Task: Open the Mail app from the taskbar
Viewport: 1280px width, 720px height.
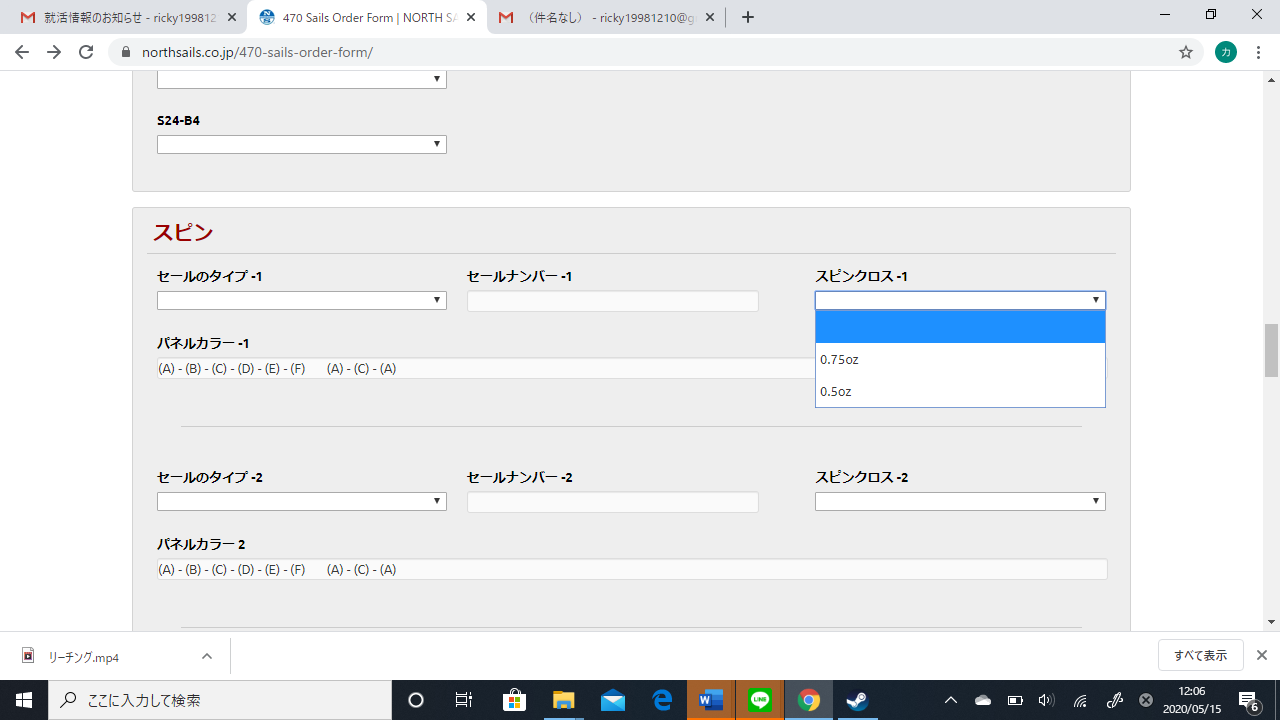Action: point(613,700)
